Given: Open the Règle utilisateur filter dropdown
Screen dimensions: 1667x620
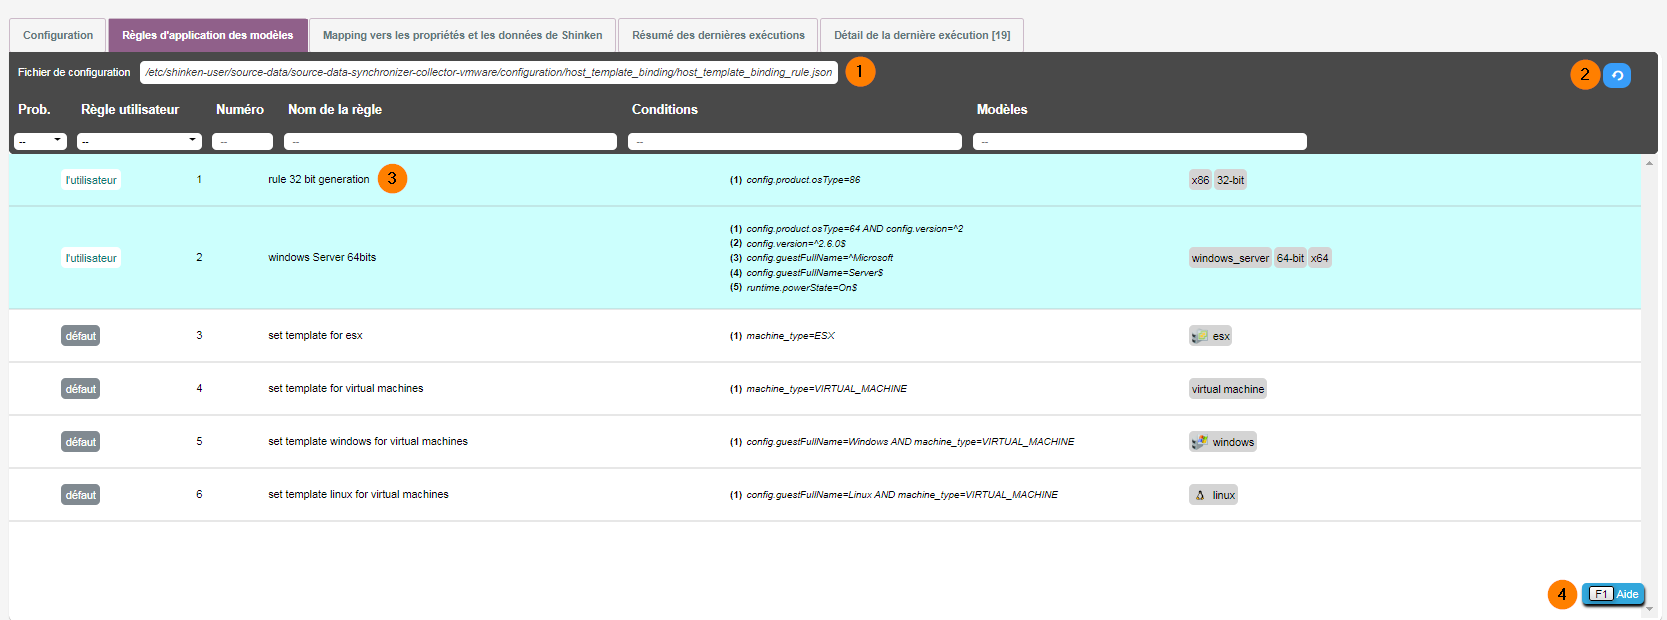Looking at the screenshot, I should pos(139,141).
